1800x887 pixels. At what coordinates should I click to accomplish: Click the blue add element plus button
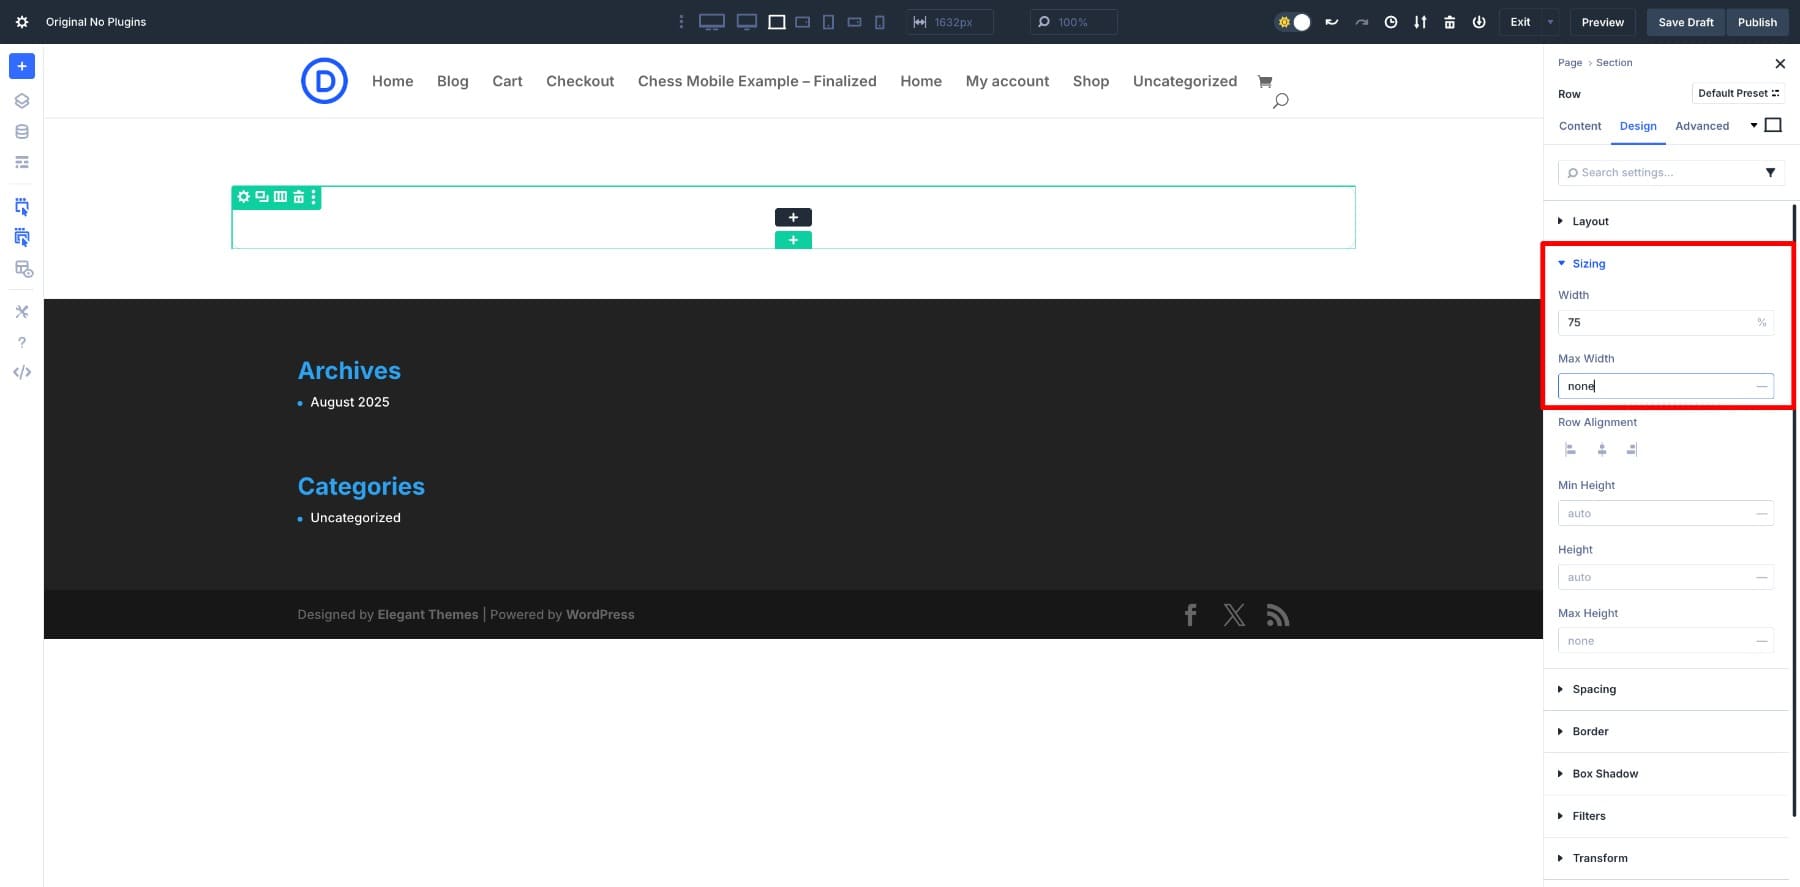click(x=22, y=66)
